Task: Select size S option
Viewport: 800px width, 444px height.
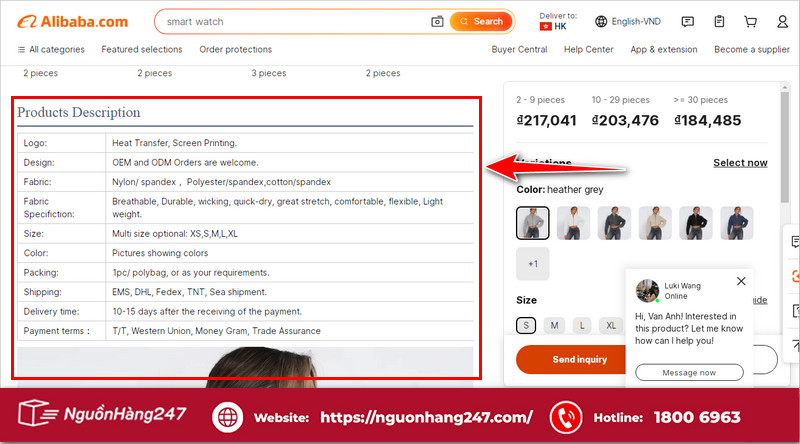Action: pos(525,325)
